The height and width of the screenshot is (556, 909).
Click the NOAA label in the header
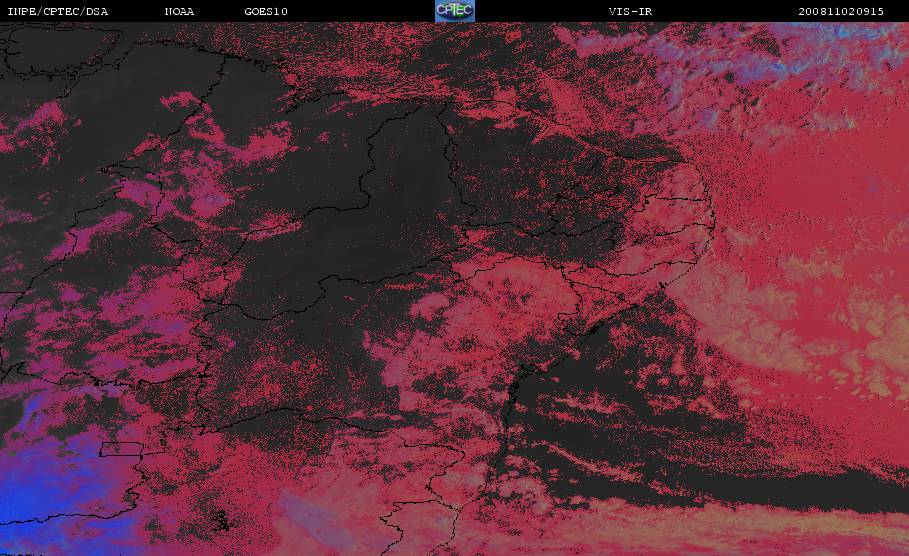click(x=179, y=12)
